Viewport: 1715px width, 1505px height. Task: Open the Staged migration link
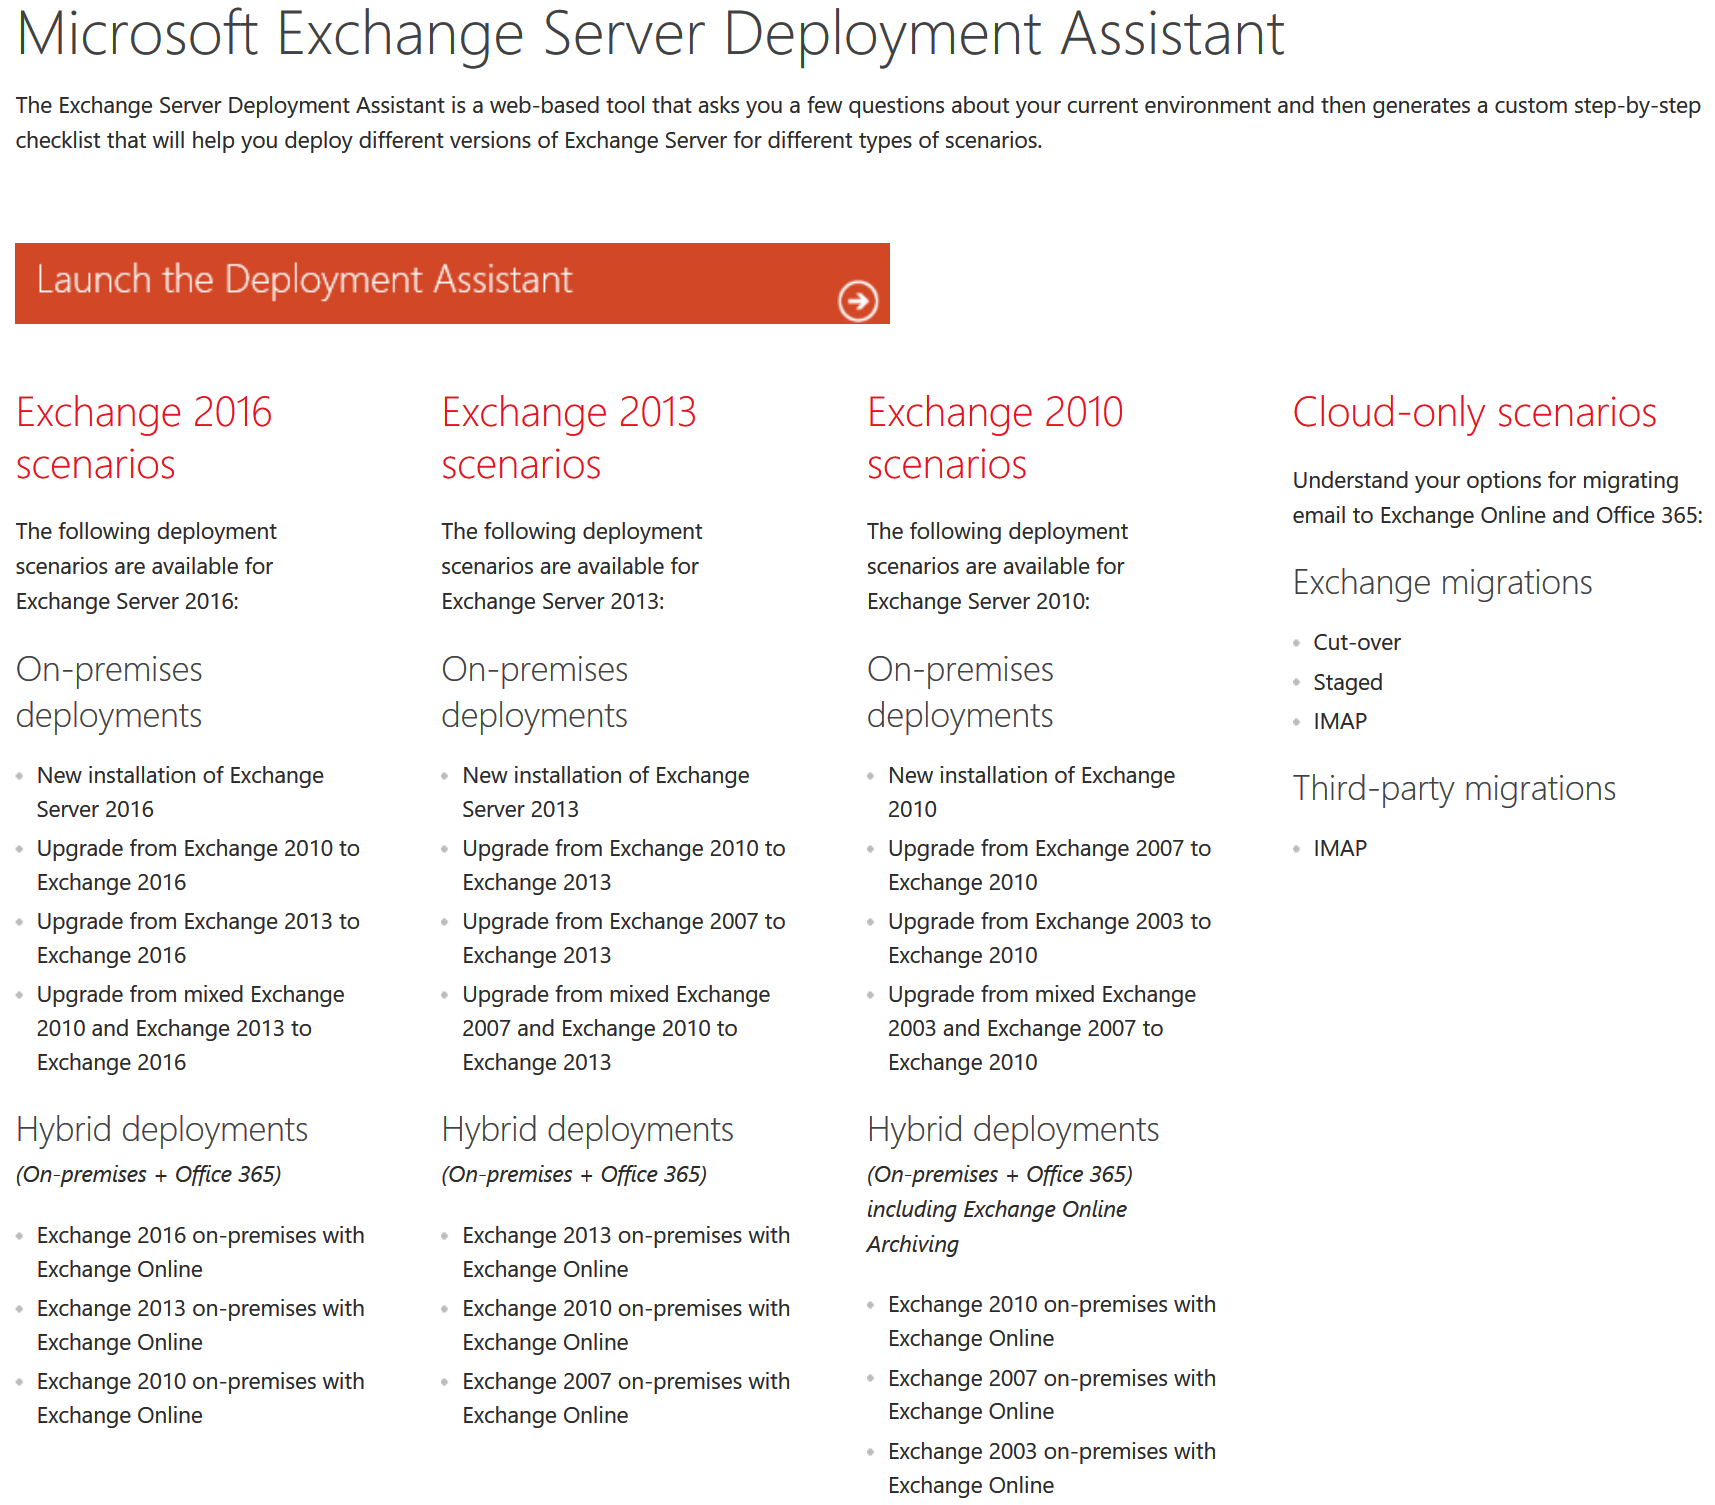pos(1348,682)
